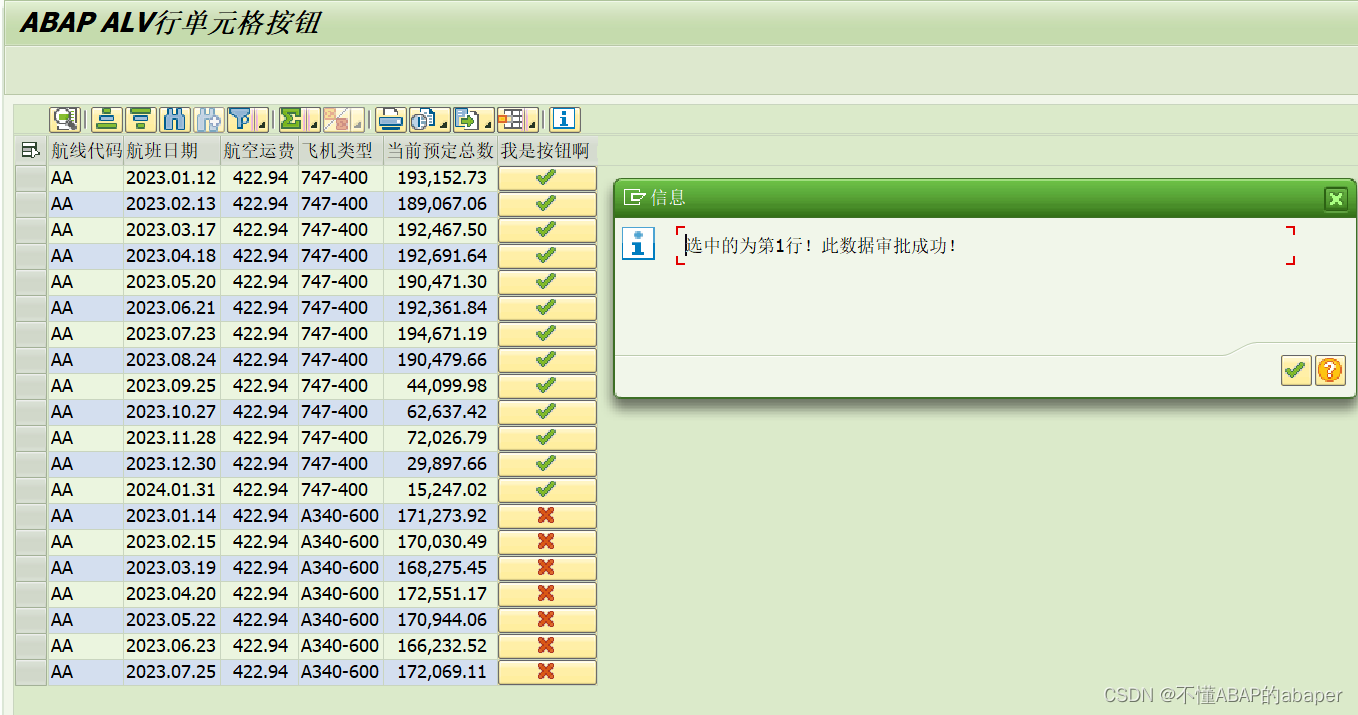Select the Details magnifier icon
The height and width of the screenshot is (715, 1358).
pyautogui.click(x=64, y=119)
